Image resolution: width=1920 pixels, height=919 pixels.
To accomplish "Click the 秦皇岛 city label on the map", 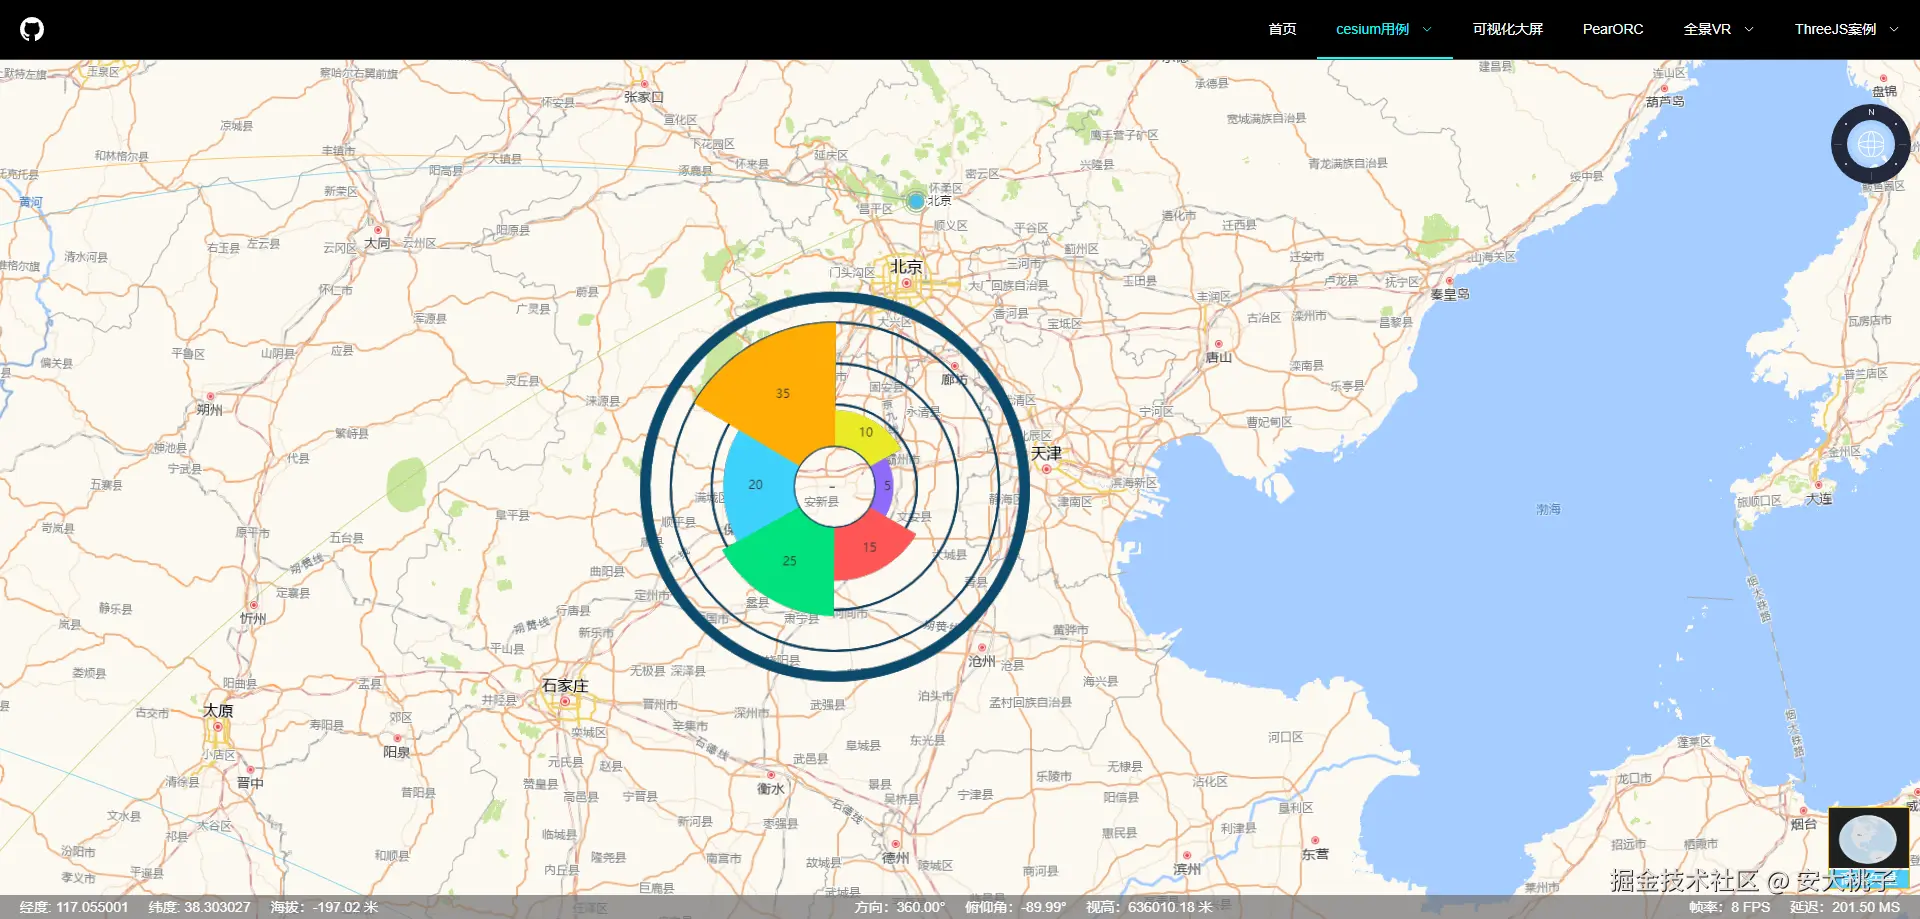I will click(1449, 294).
